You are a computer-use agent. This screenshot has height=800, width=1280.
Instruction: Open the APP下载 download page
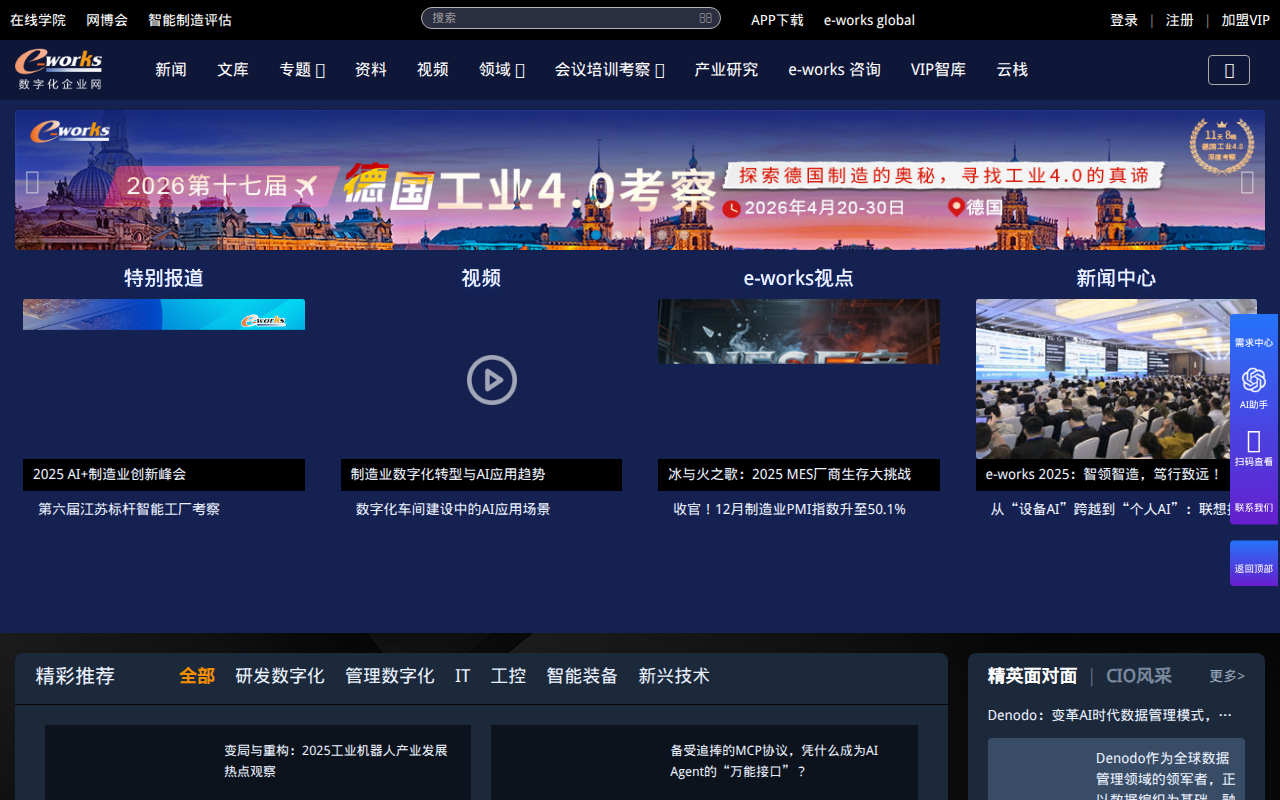tap(776, 19)
